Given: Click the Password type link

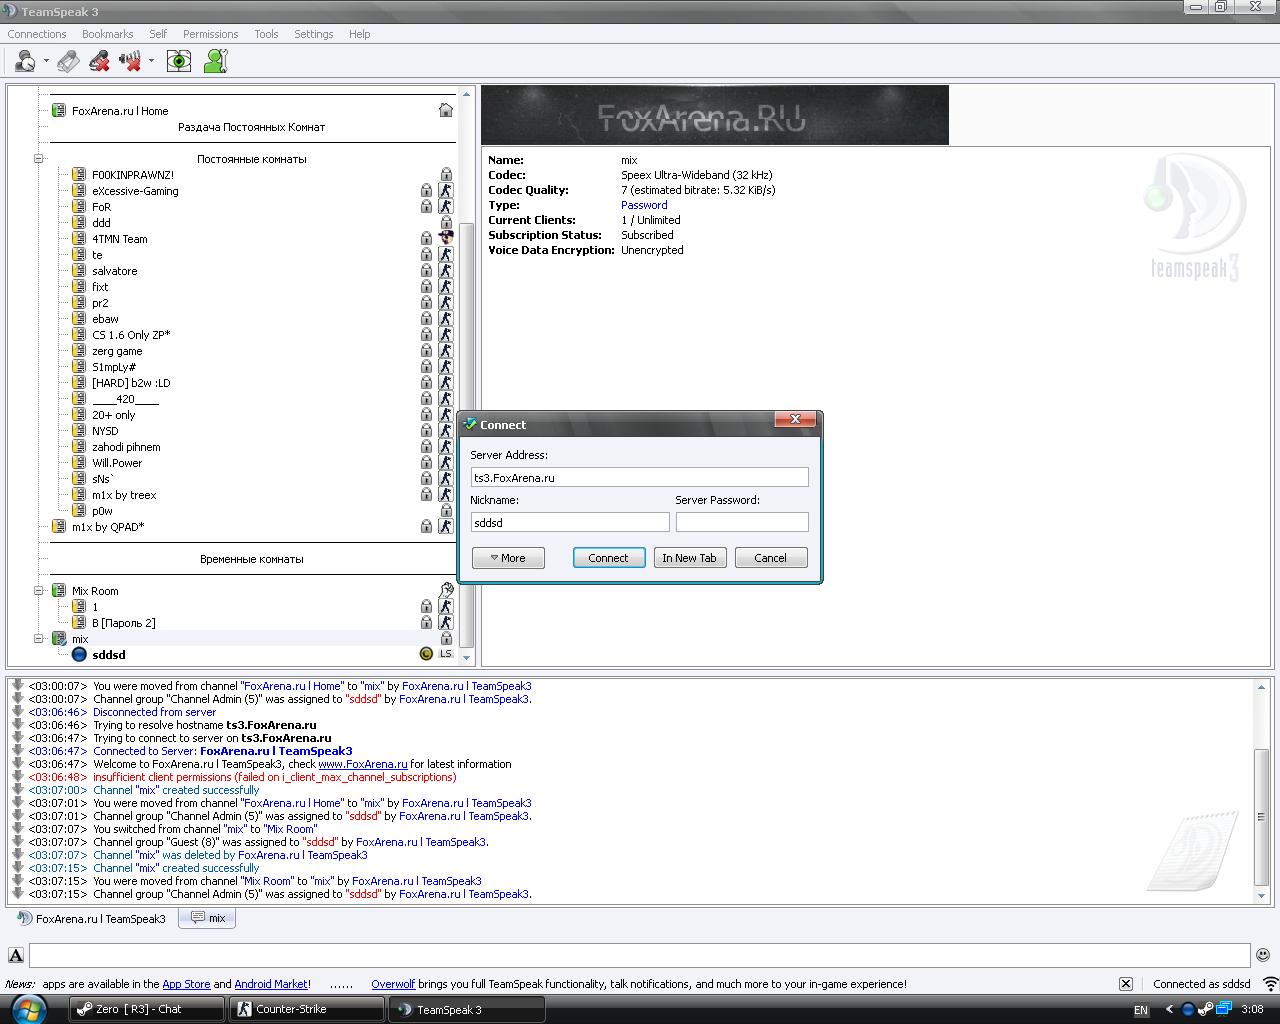Looking at the screenshot, I should point(644,205).
